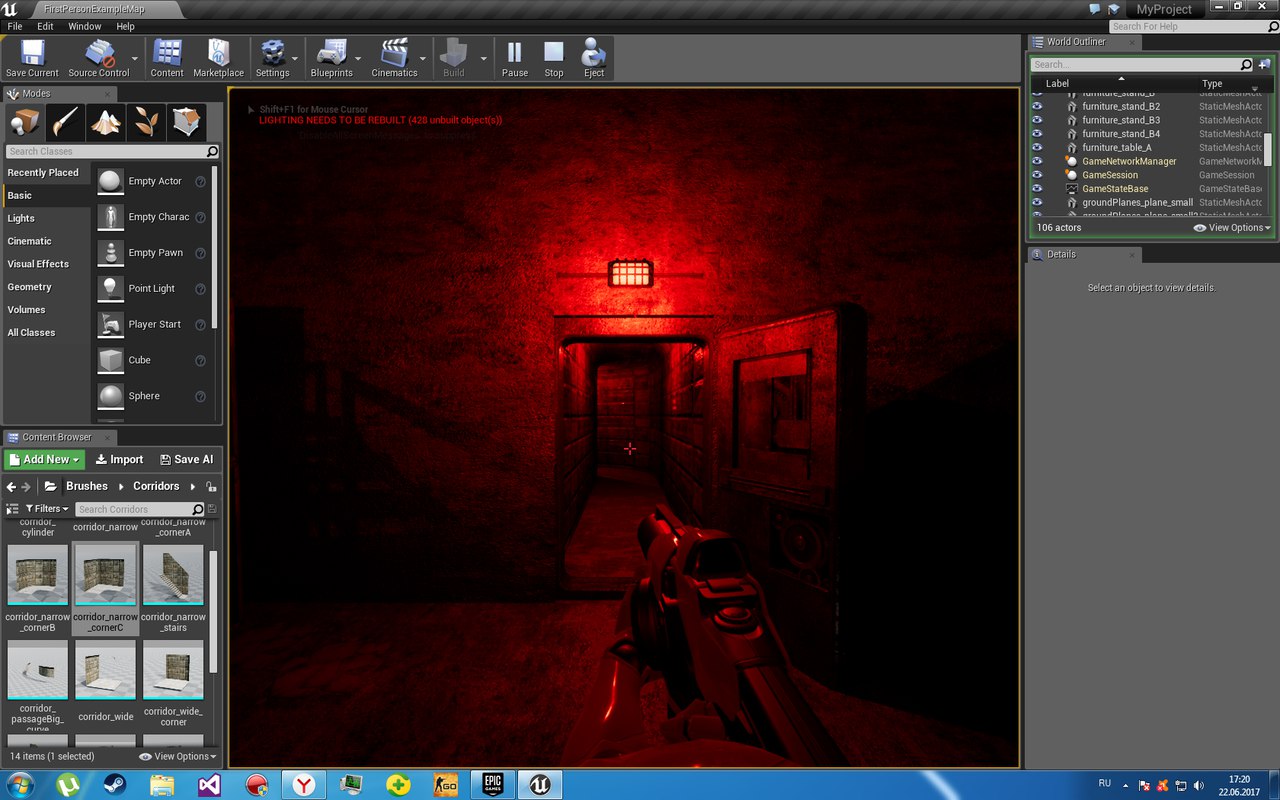The width and height of the screenshot is (1280, 800).
Task: Launch the Marketplace from the toolbar
Action: [x=218, y=59]
